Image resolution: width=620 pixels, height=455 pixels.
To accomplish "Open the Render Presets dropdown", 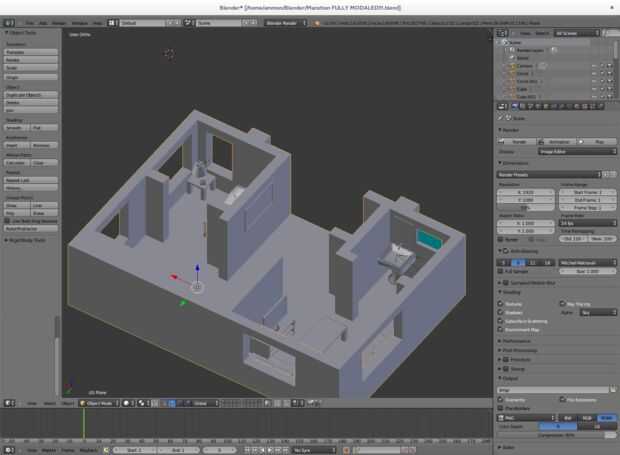I will (549, 174).
